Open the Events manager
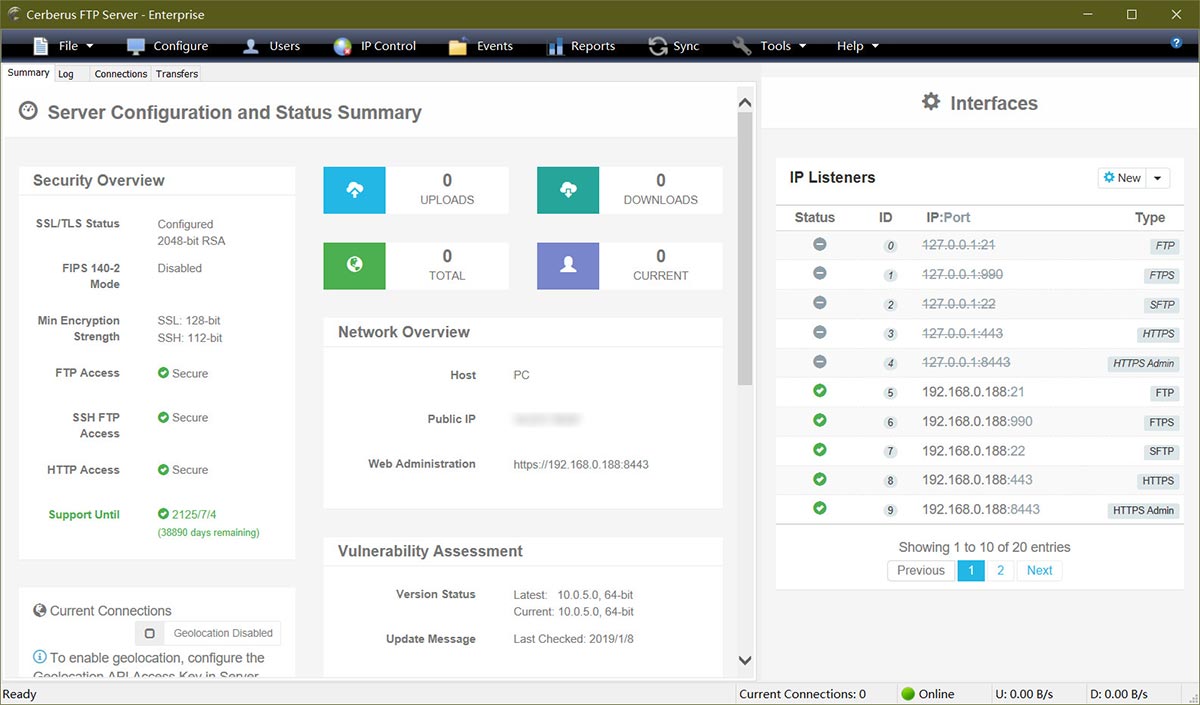 tap(481, 46)
